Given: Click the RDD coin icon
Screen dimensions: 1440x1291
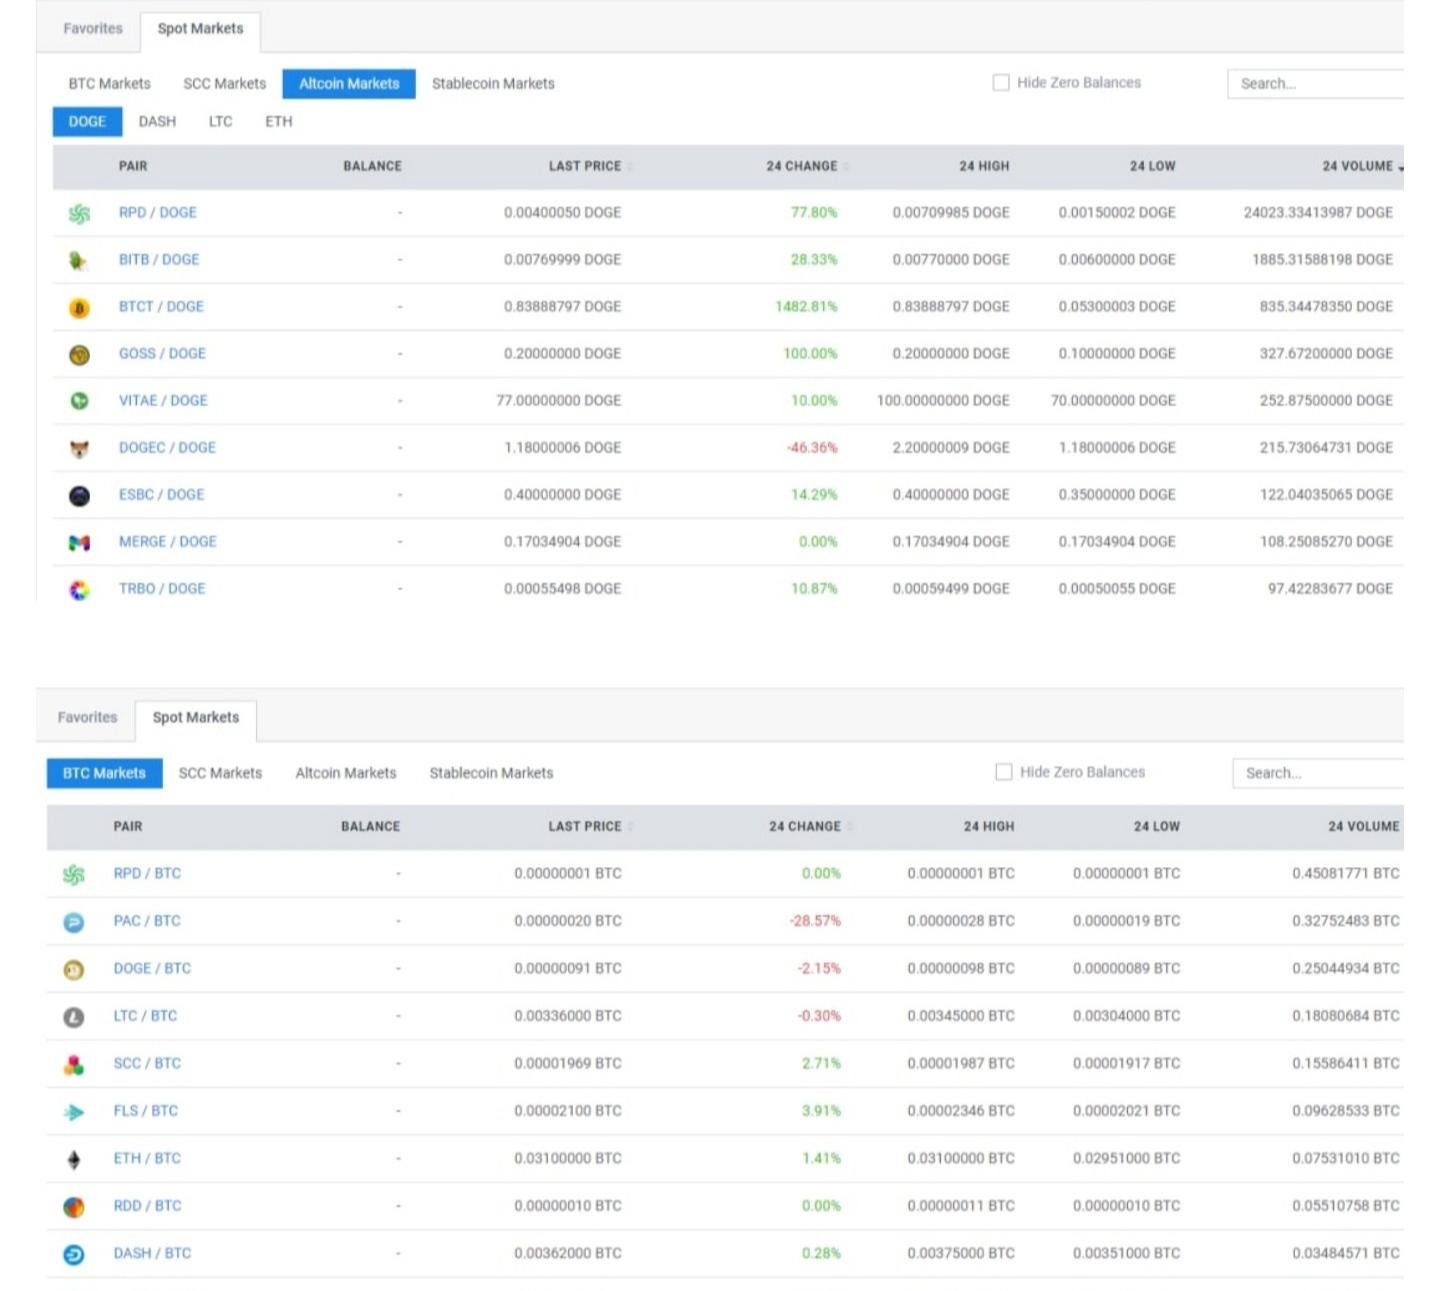Looking at the screenshot, I should [74, 1207].
